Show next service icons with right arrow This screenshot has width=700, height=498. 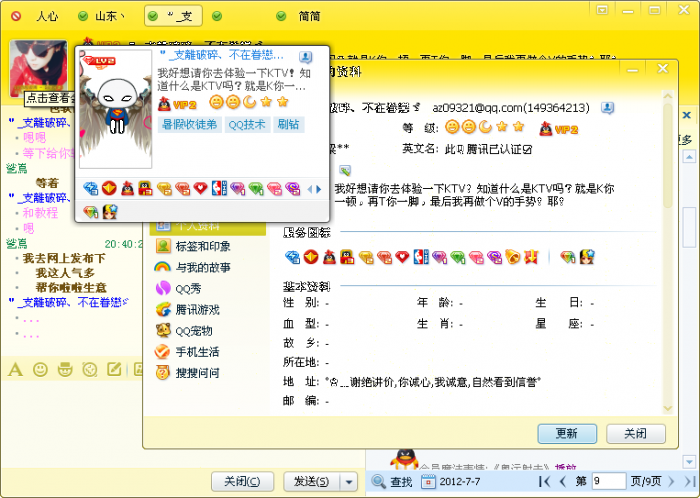tap(319, 189)
